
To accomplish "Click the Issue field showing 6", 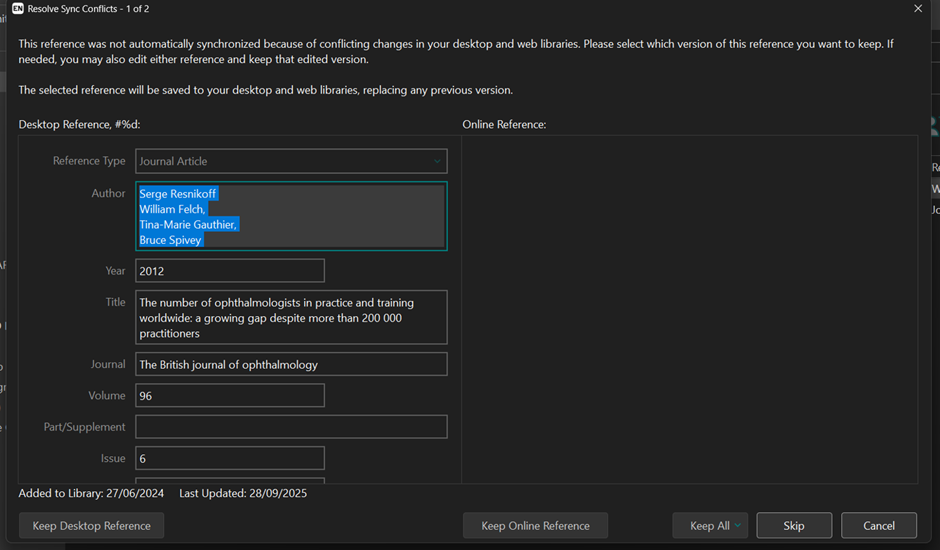I will (x=230, y=458).
